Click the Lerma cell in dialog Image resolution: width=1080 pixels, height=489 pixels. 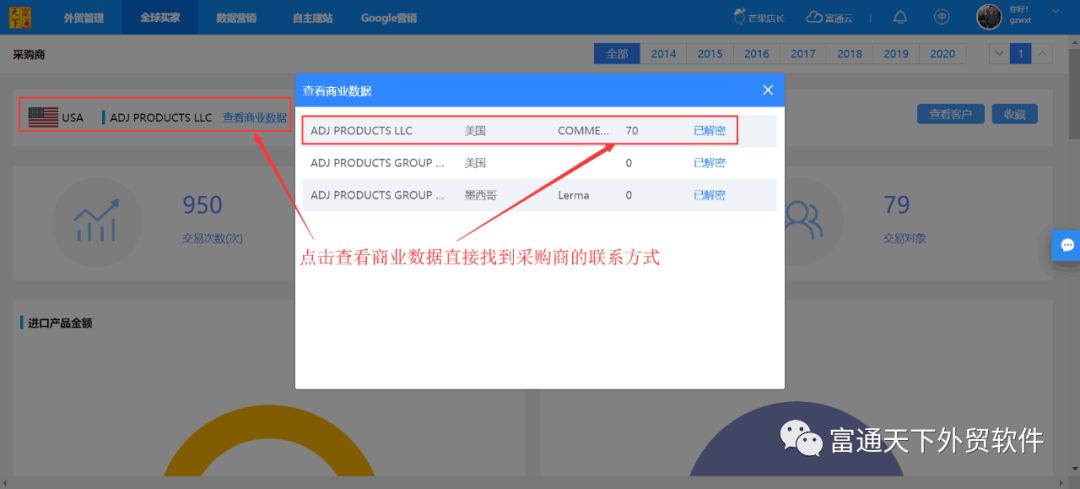pyautogui.click(x=573, y=195)
